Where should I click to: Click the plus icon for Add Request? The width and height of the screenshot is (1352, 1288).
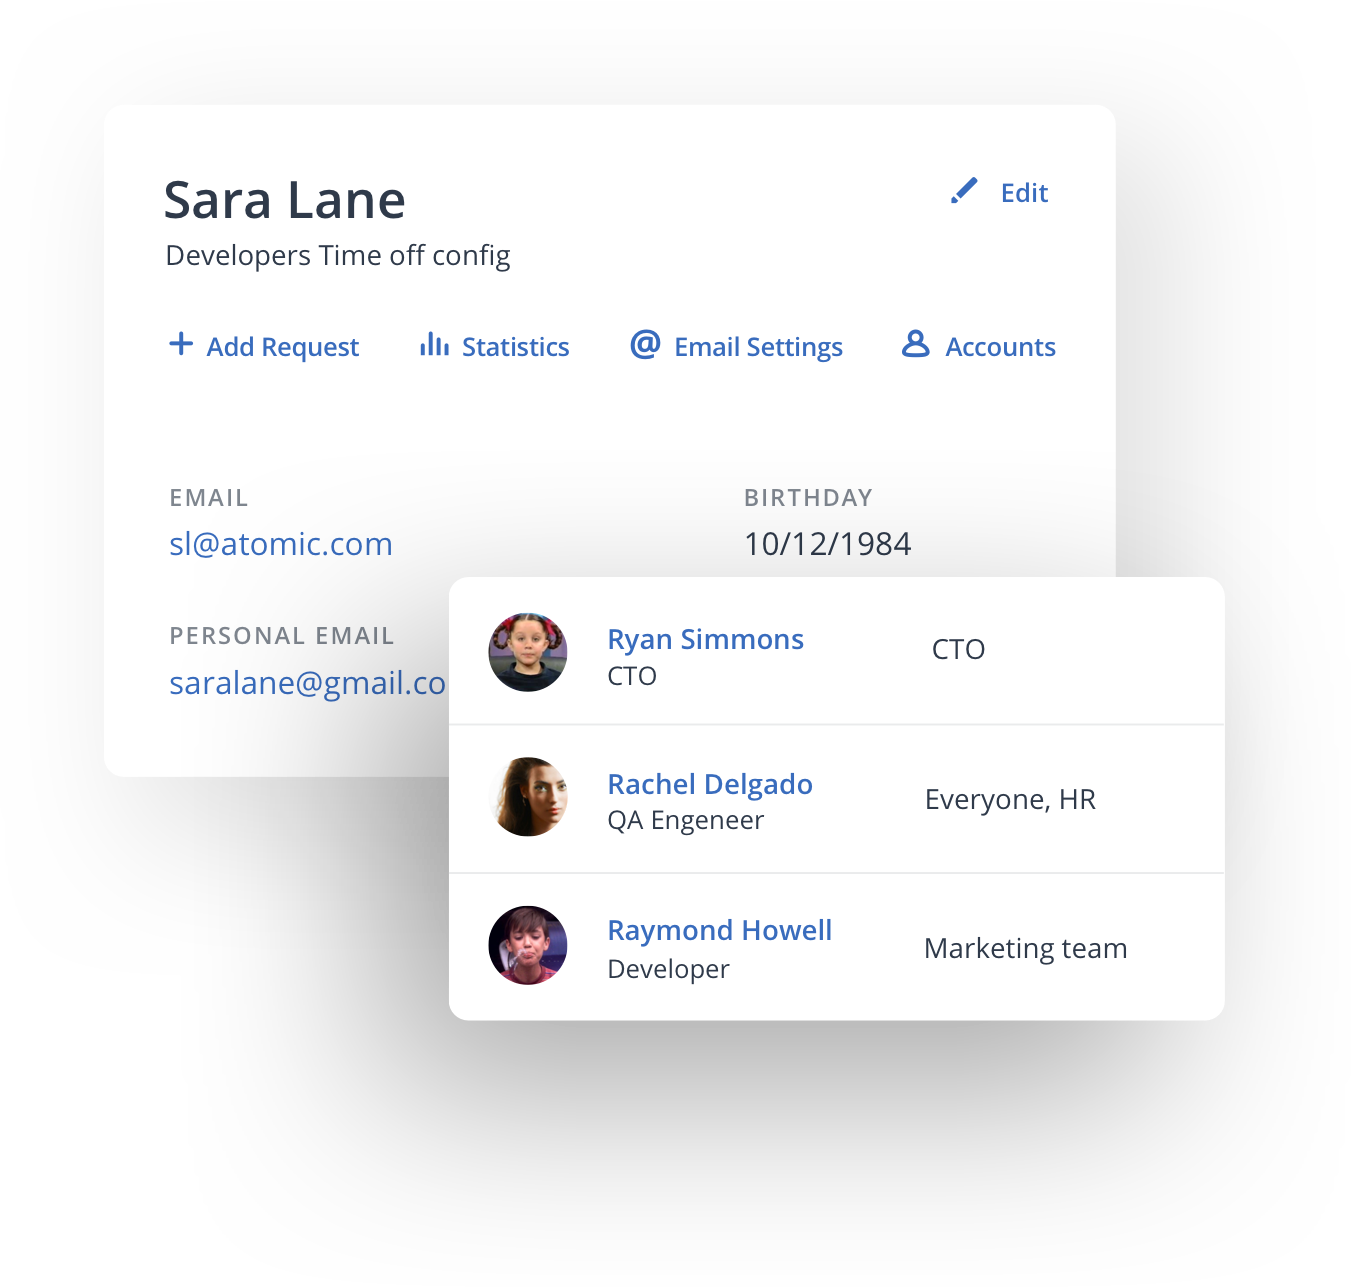[181, 344]
